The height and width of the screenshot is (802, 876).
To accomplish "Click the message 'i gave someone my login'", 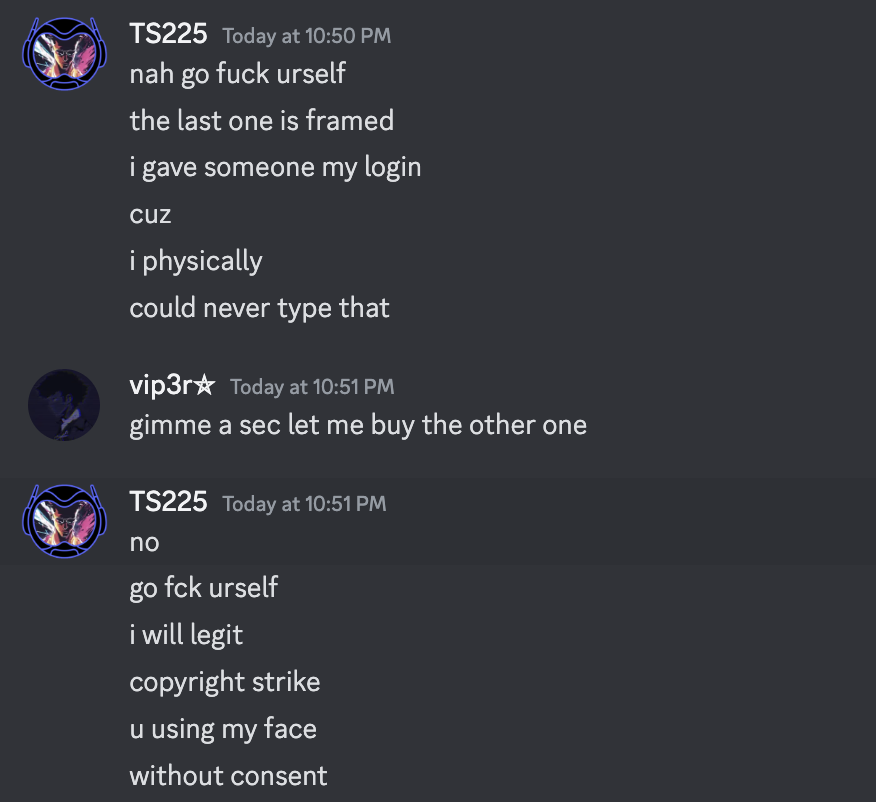I will pos(276,166).
